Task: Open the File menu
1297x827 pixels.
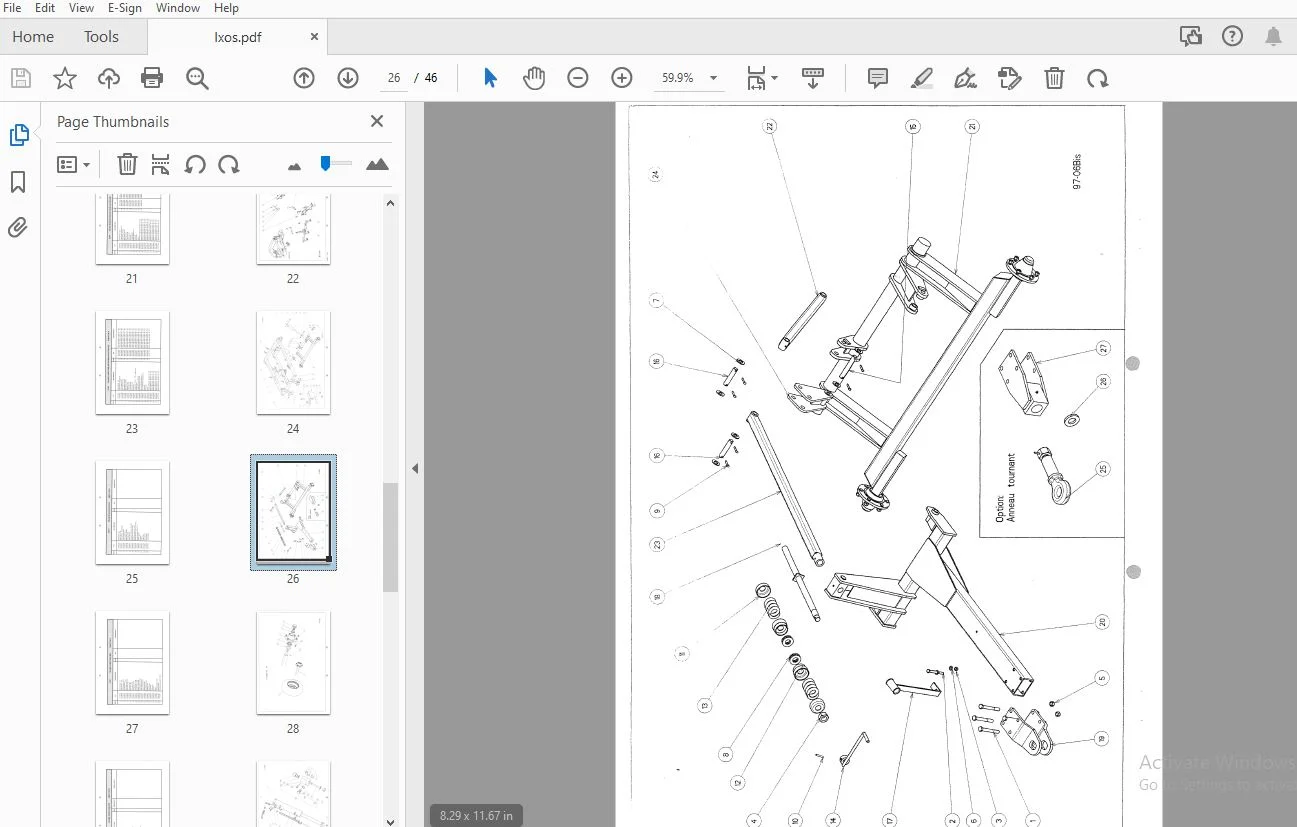Action: [13, 8]
